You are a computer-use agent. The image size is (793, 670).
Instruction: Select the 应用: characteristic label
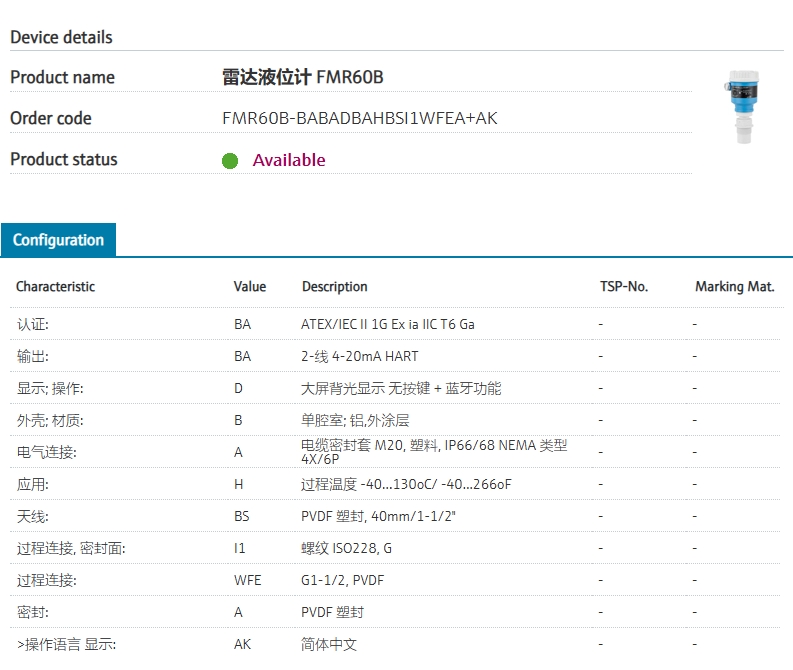(33, 484)
